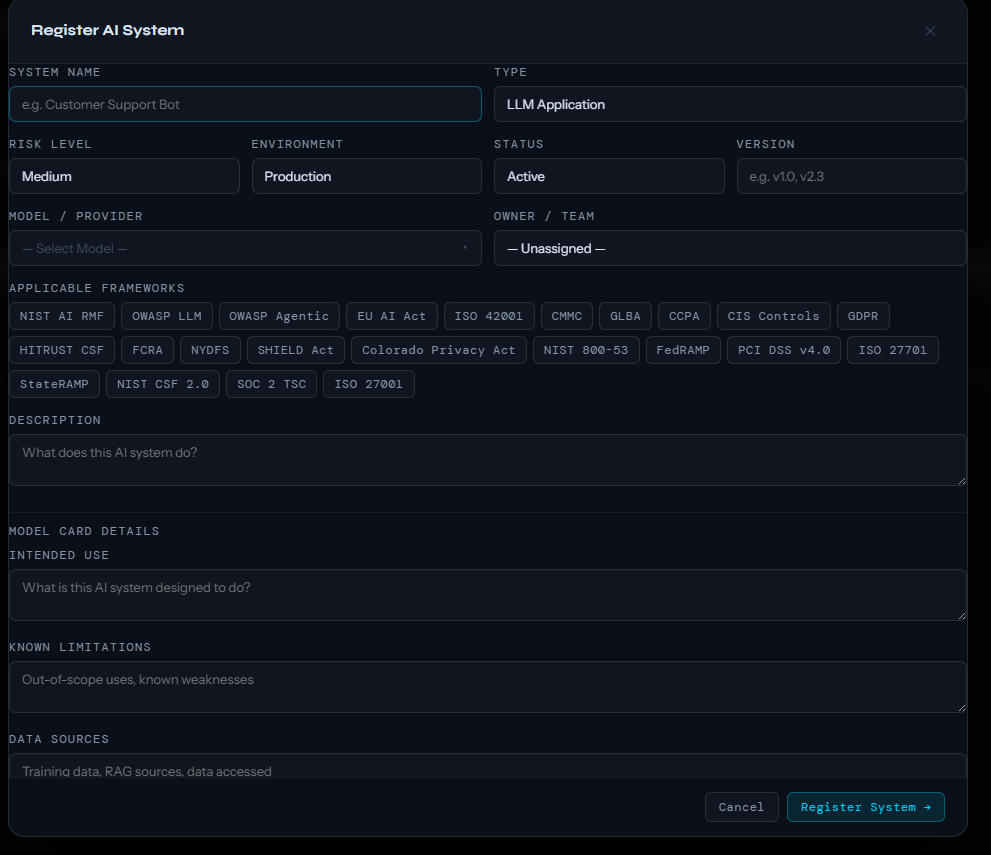The height and width of the screenshot is (855, 991).
Task: Open the Type dropdown showing LLM Application
Action: point(729,104)
